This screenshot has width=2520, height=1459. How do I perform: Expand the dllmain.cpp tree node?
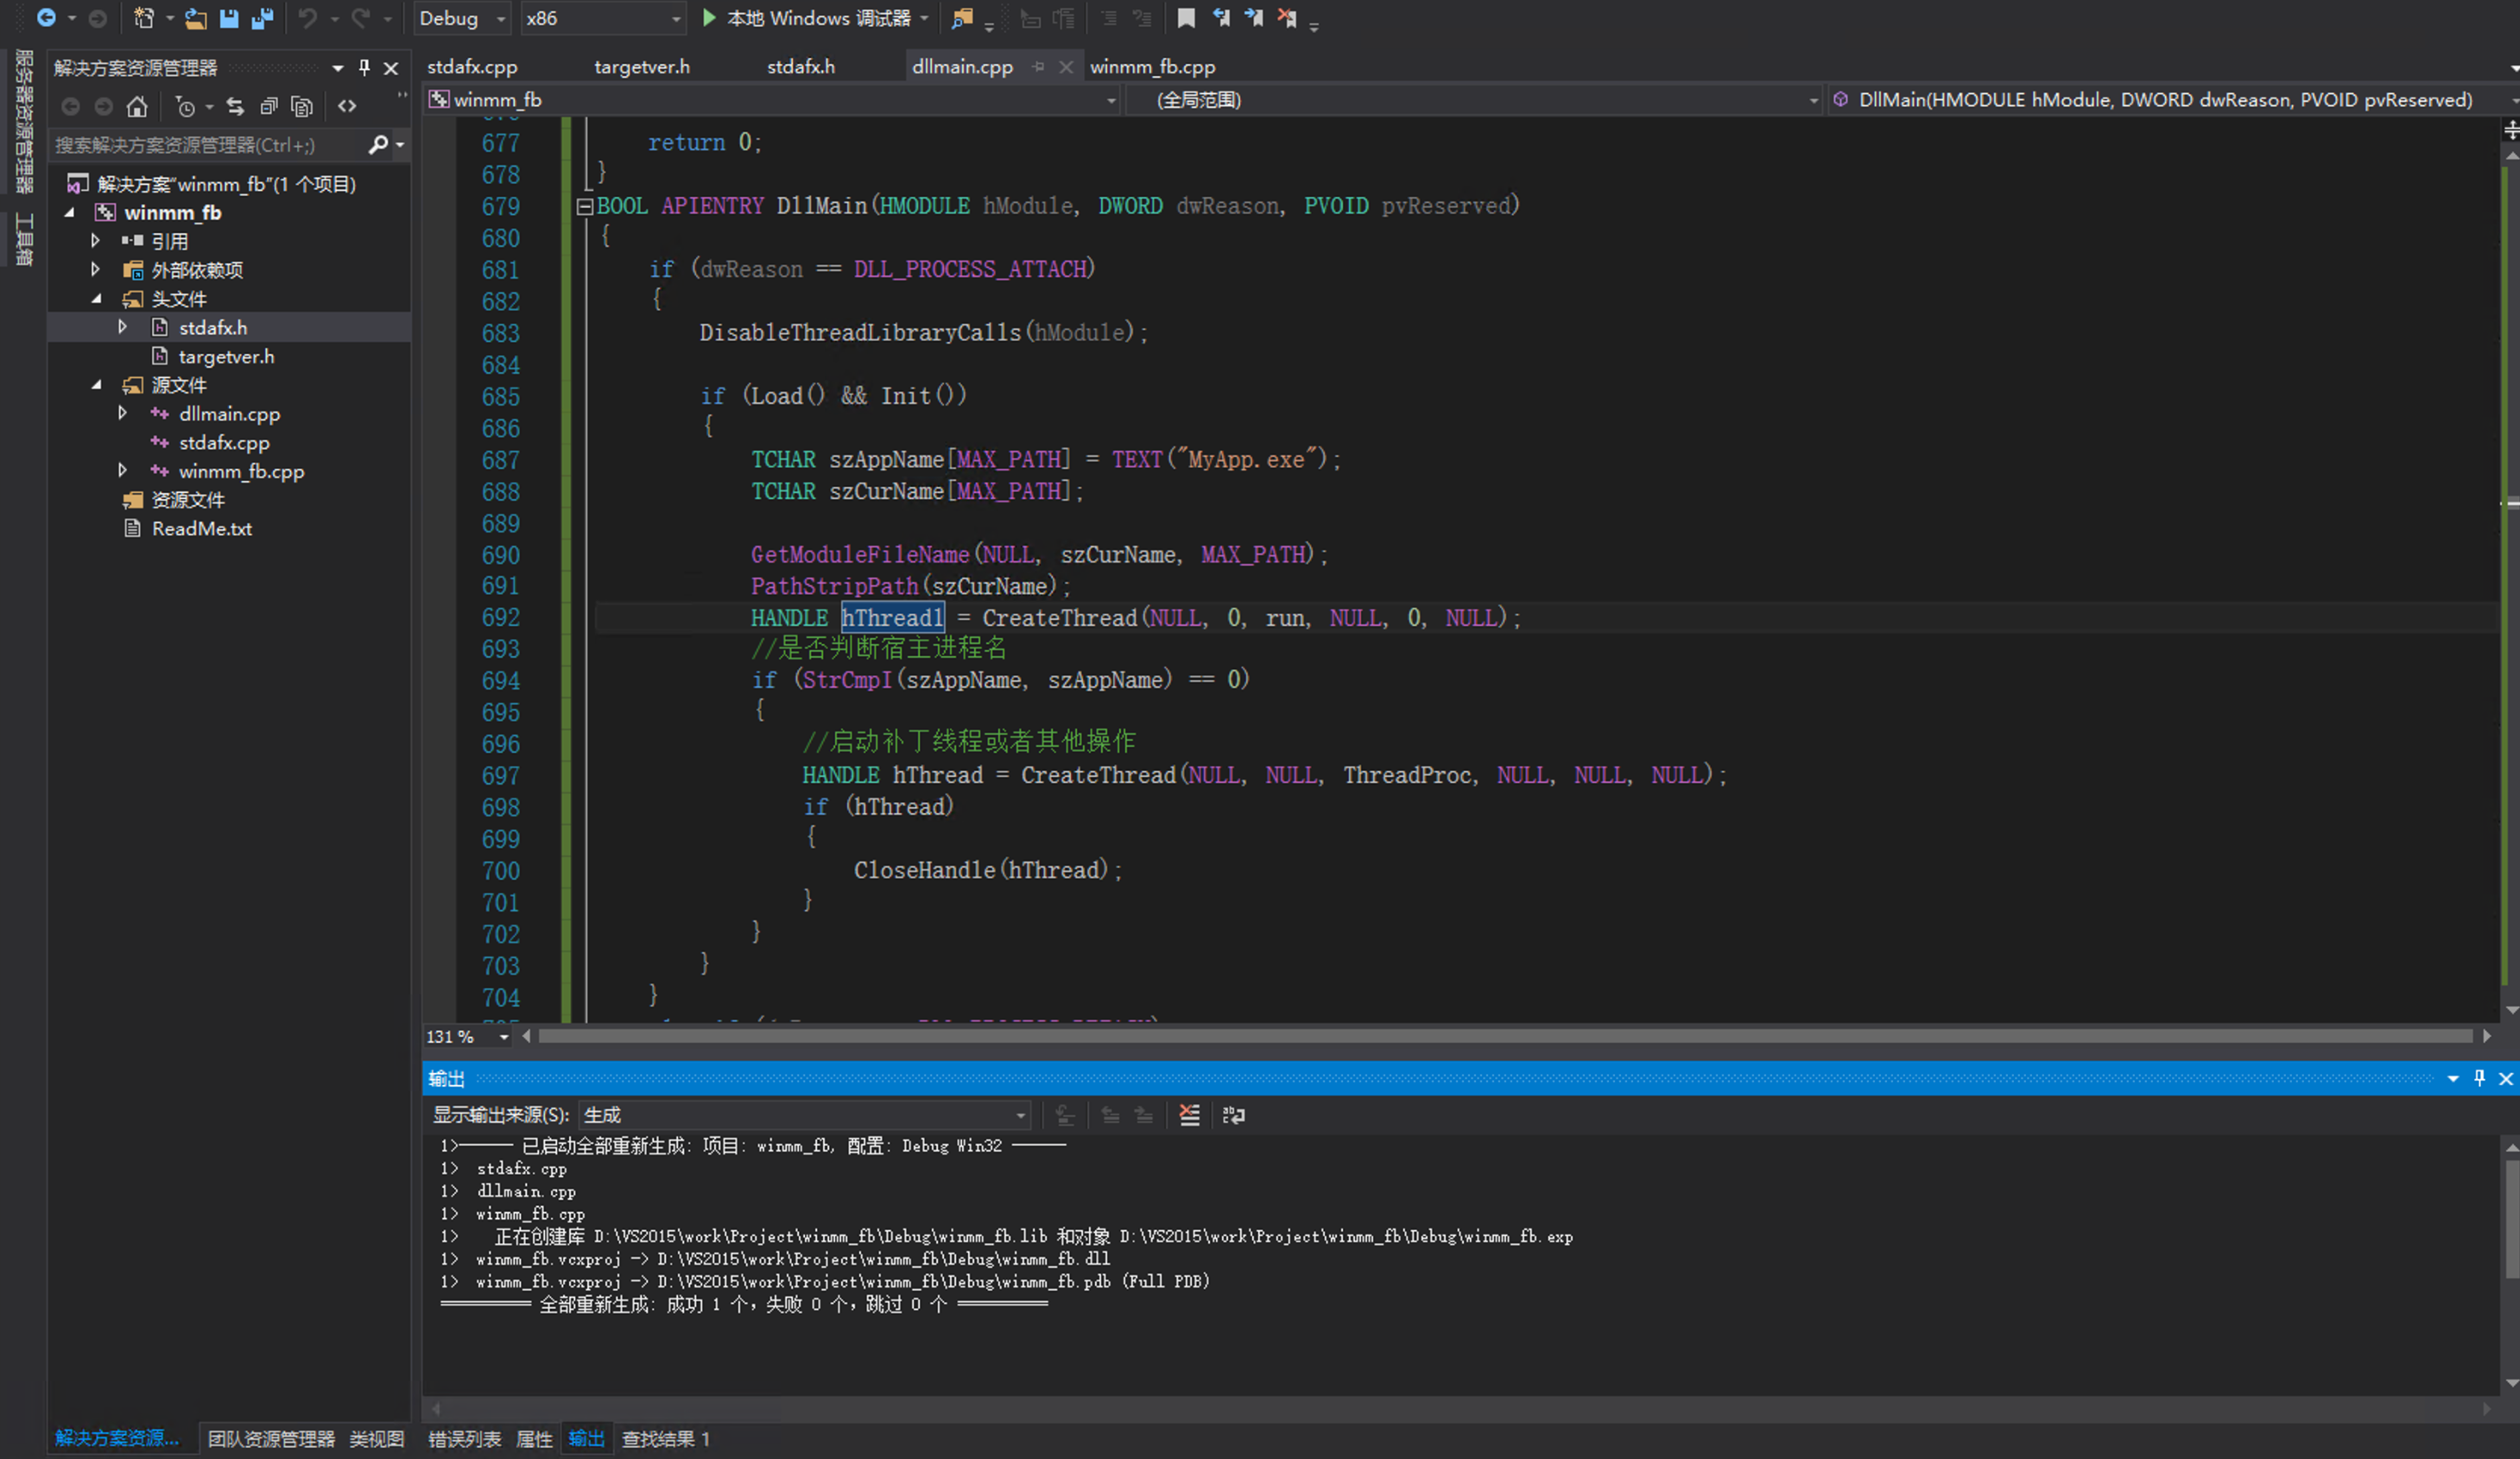point(122,413)
